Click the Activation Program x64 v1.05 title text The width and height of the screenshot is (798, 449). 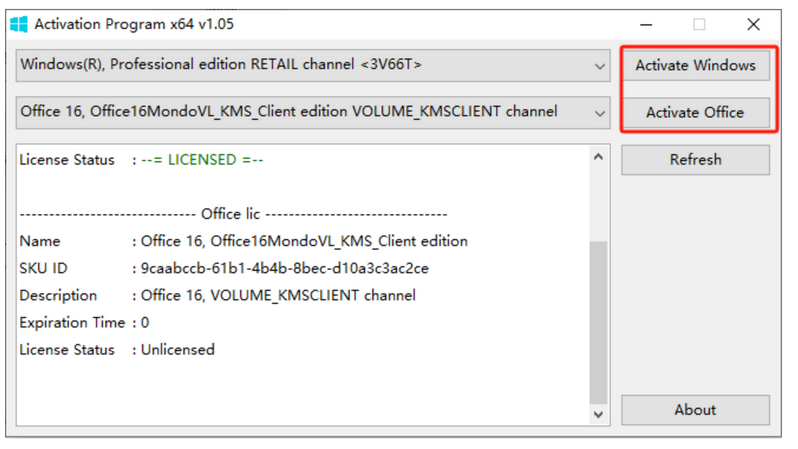pyautogui.click(x=134, y=24)
